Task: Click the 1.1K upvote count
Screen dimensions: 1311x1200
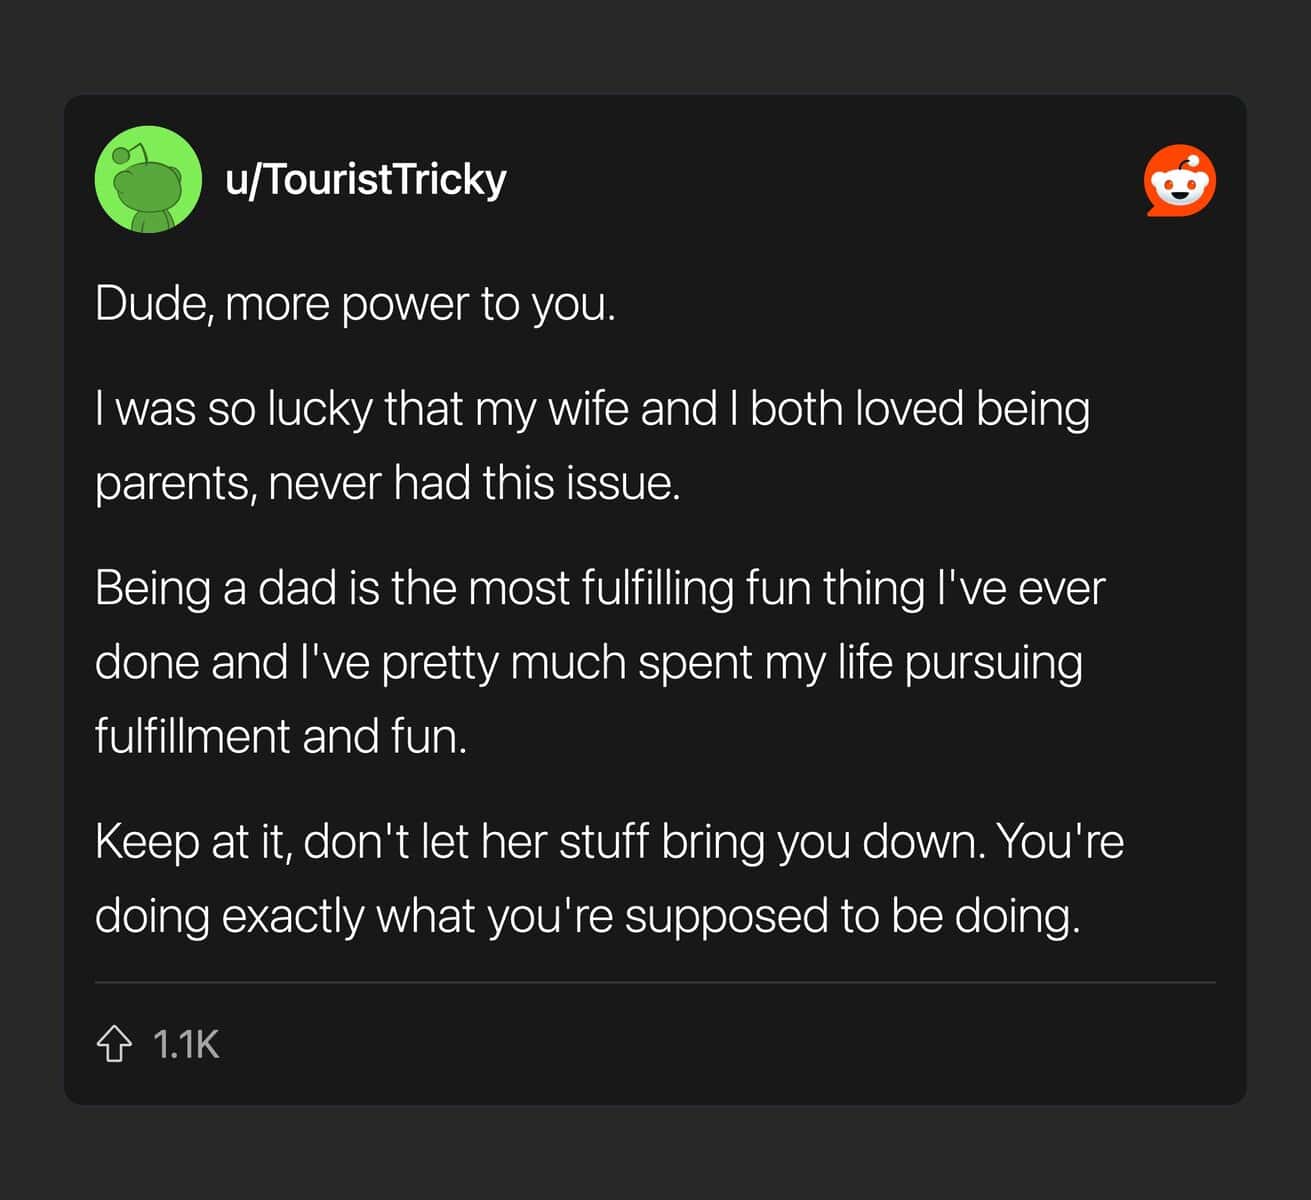Action: pyautogui.click(x=186, y=1045)
